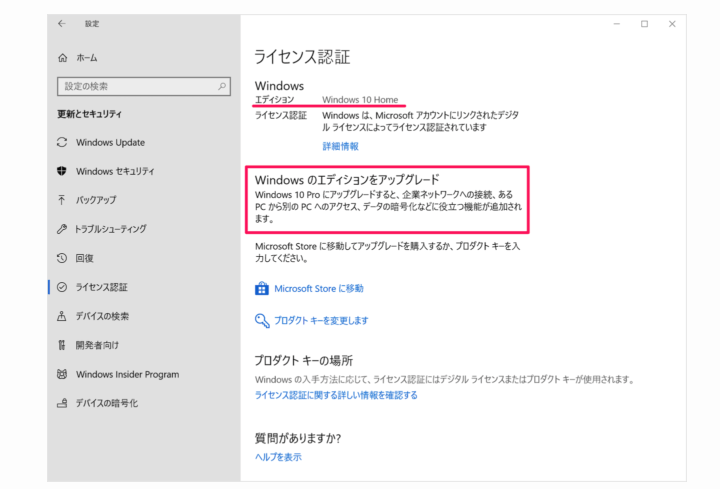Click the バックアップ upload arrow icon
This screenshot has width=720, height=489.
pyautogui.click(x=63, y=200)
